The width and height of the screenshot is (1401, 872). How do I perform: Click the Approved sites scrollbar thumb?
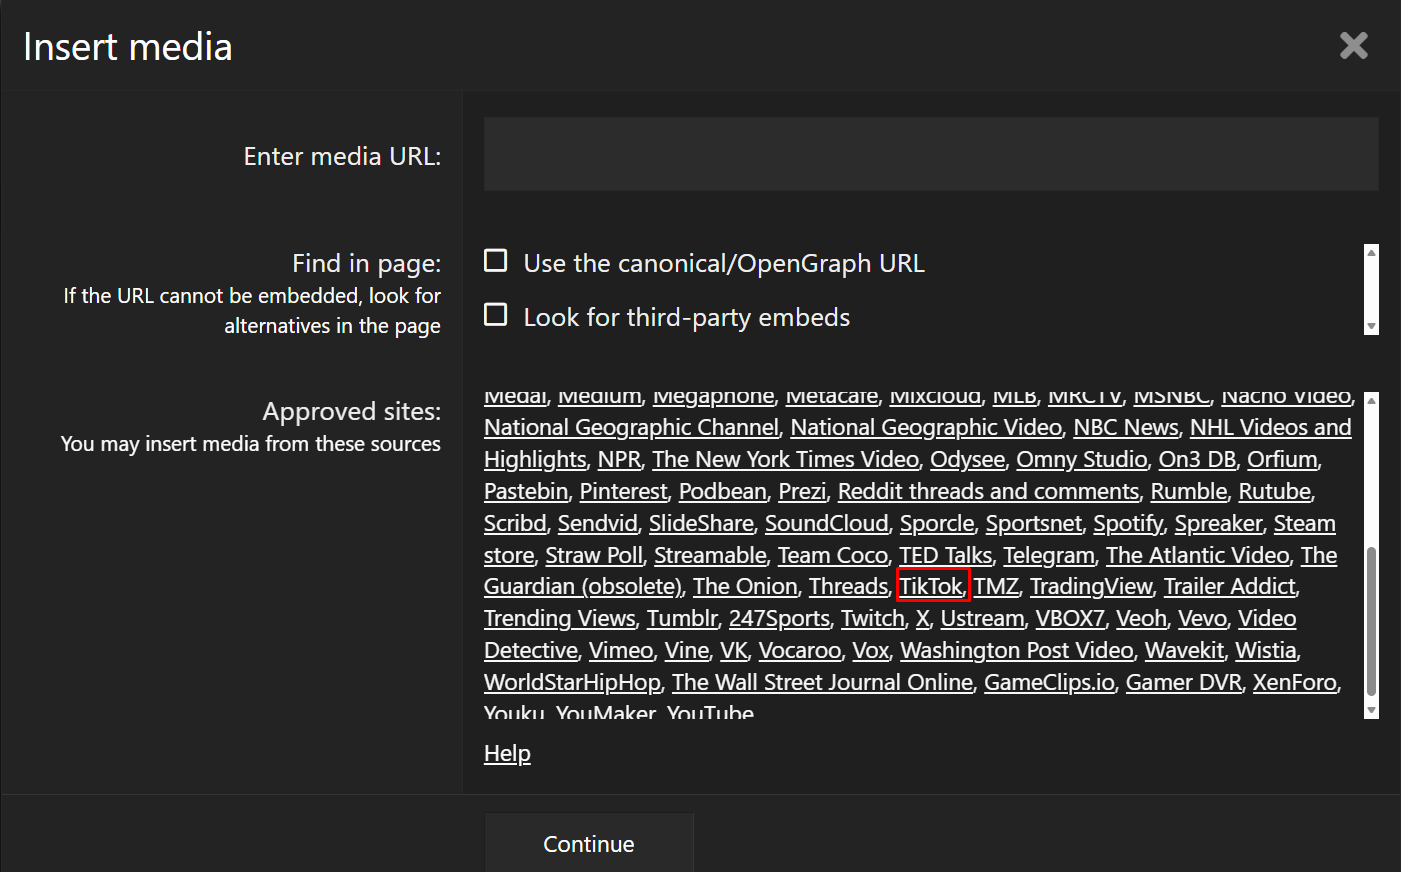tap(1371, 622)
